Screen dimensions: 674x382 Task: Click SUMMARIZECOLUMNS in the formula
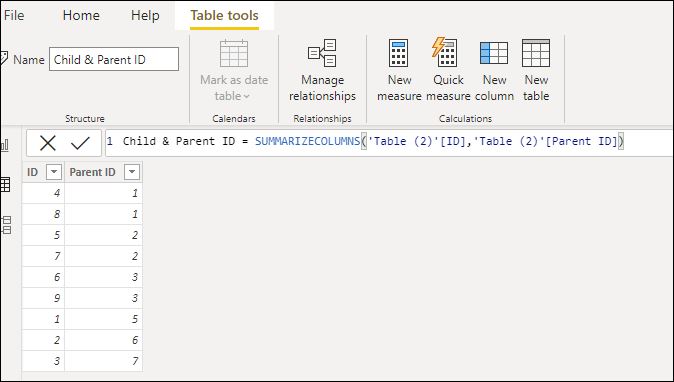(x=307, y=141)
